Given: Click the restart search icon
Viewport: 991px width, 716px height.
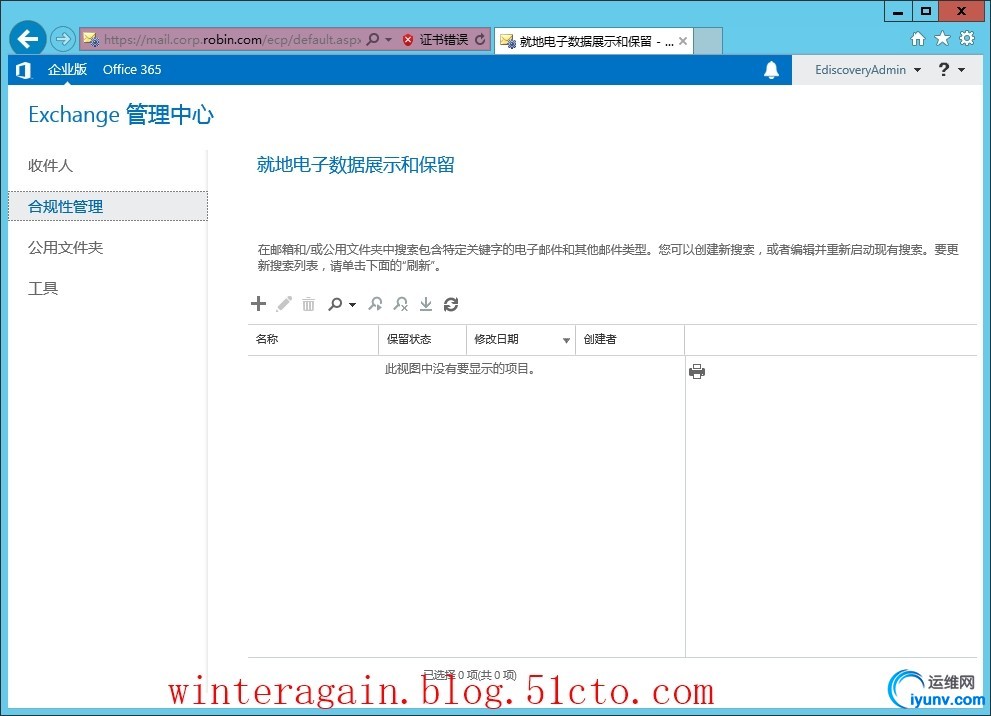Looking at the screenshot, I should (375, 304).
